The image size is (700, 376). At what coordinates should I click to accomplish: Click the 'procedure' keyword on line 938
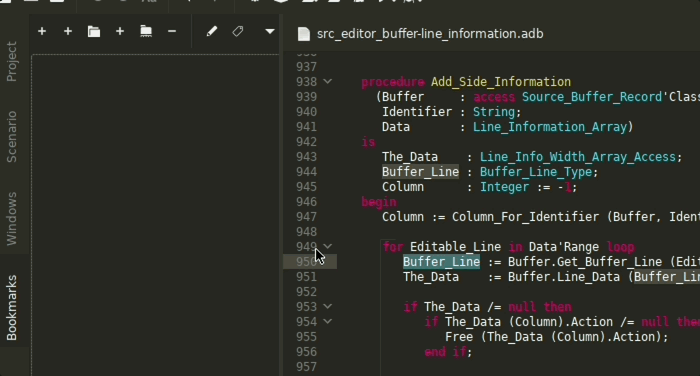[x=392, y=82]
